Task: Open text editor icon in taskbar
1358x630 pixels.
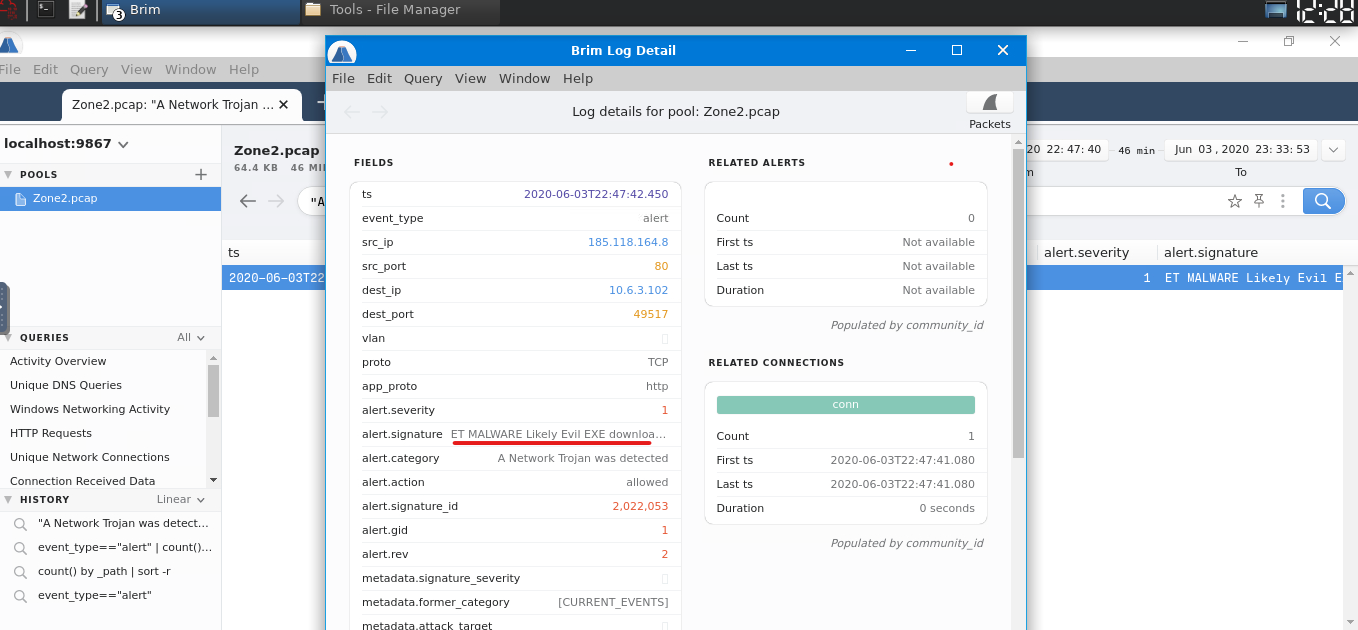Action: (x=77, y=10)
